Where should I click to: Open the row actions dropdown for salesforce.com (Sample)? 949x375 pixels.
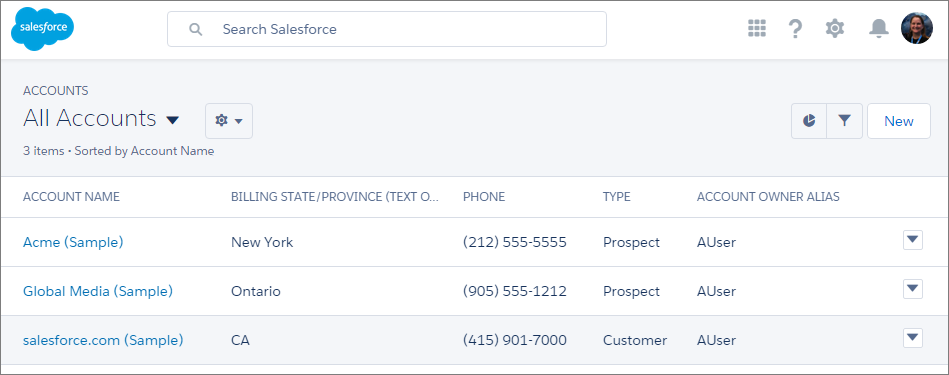(x=913, y=338)
